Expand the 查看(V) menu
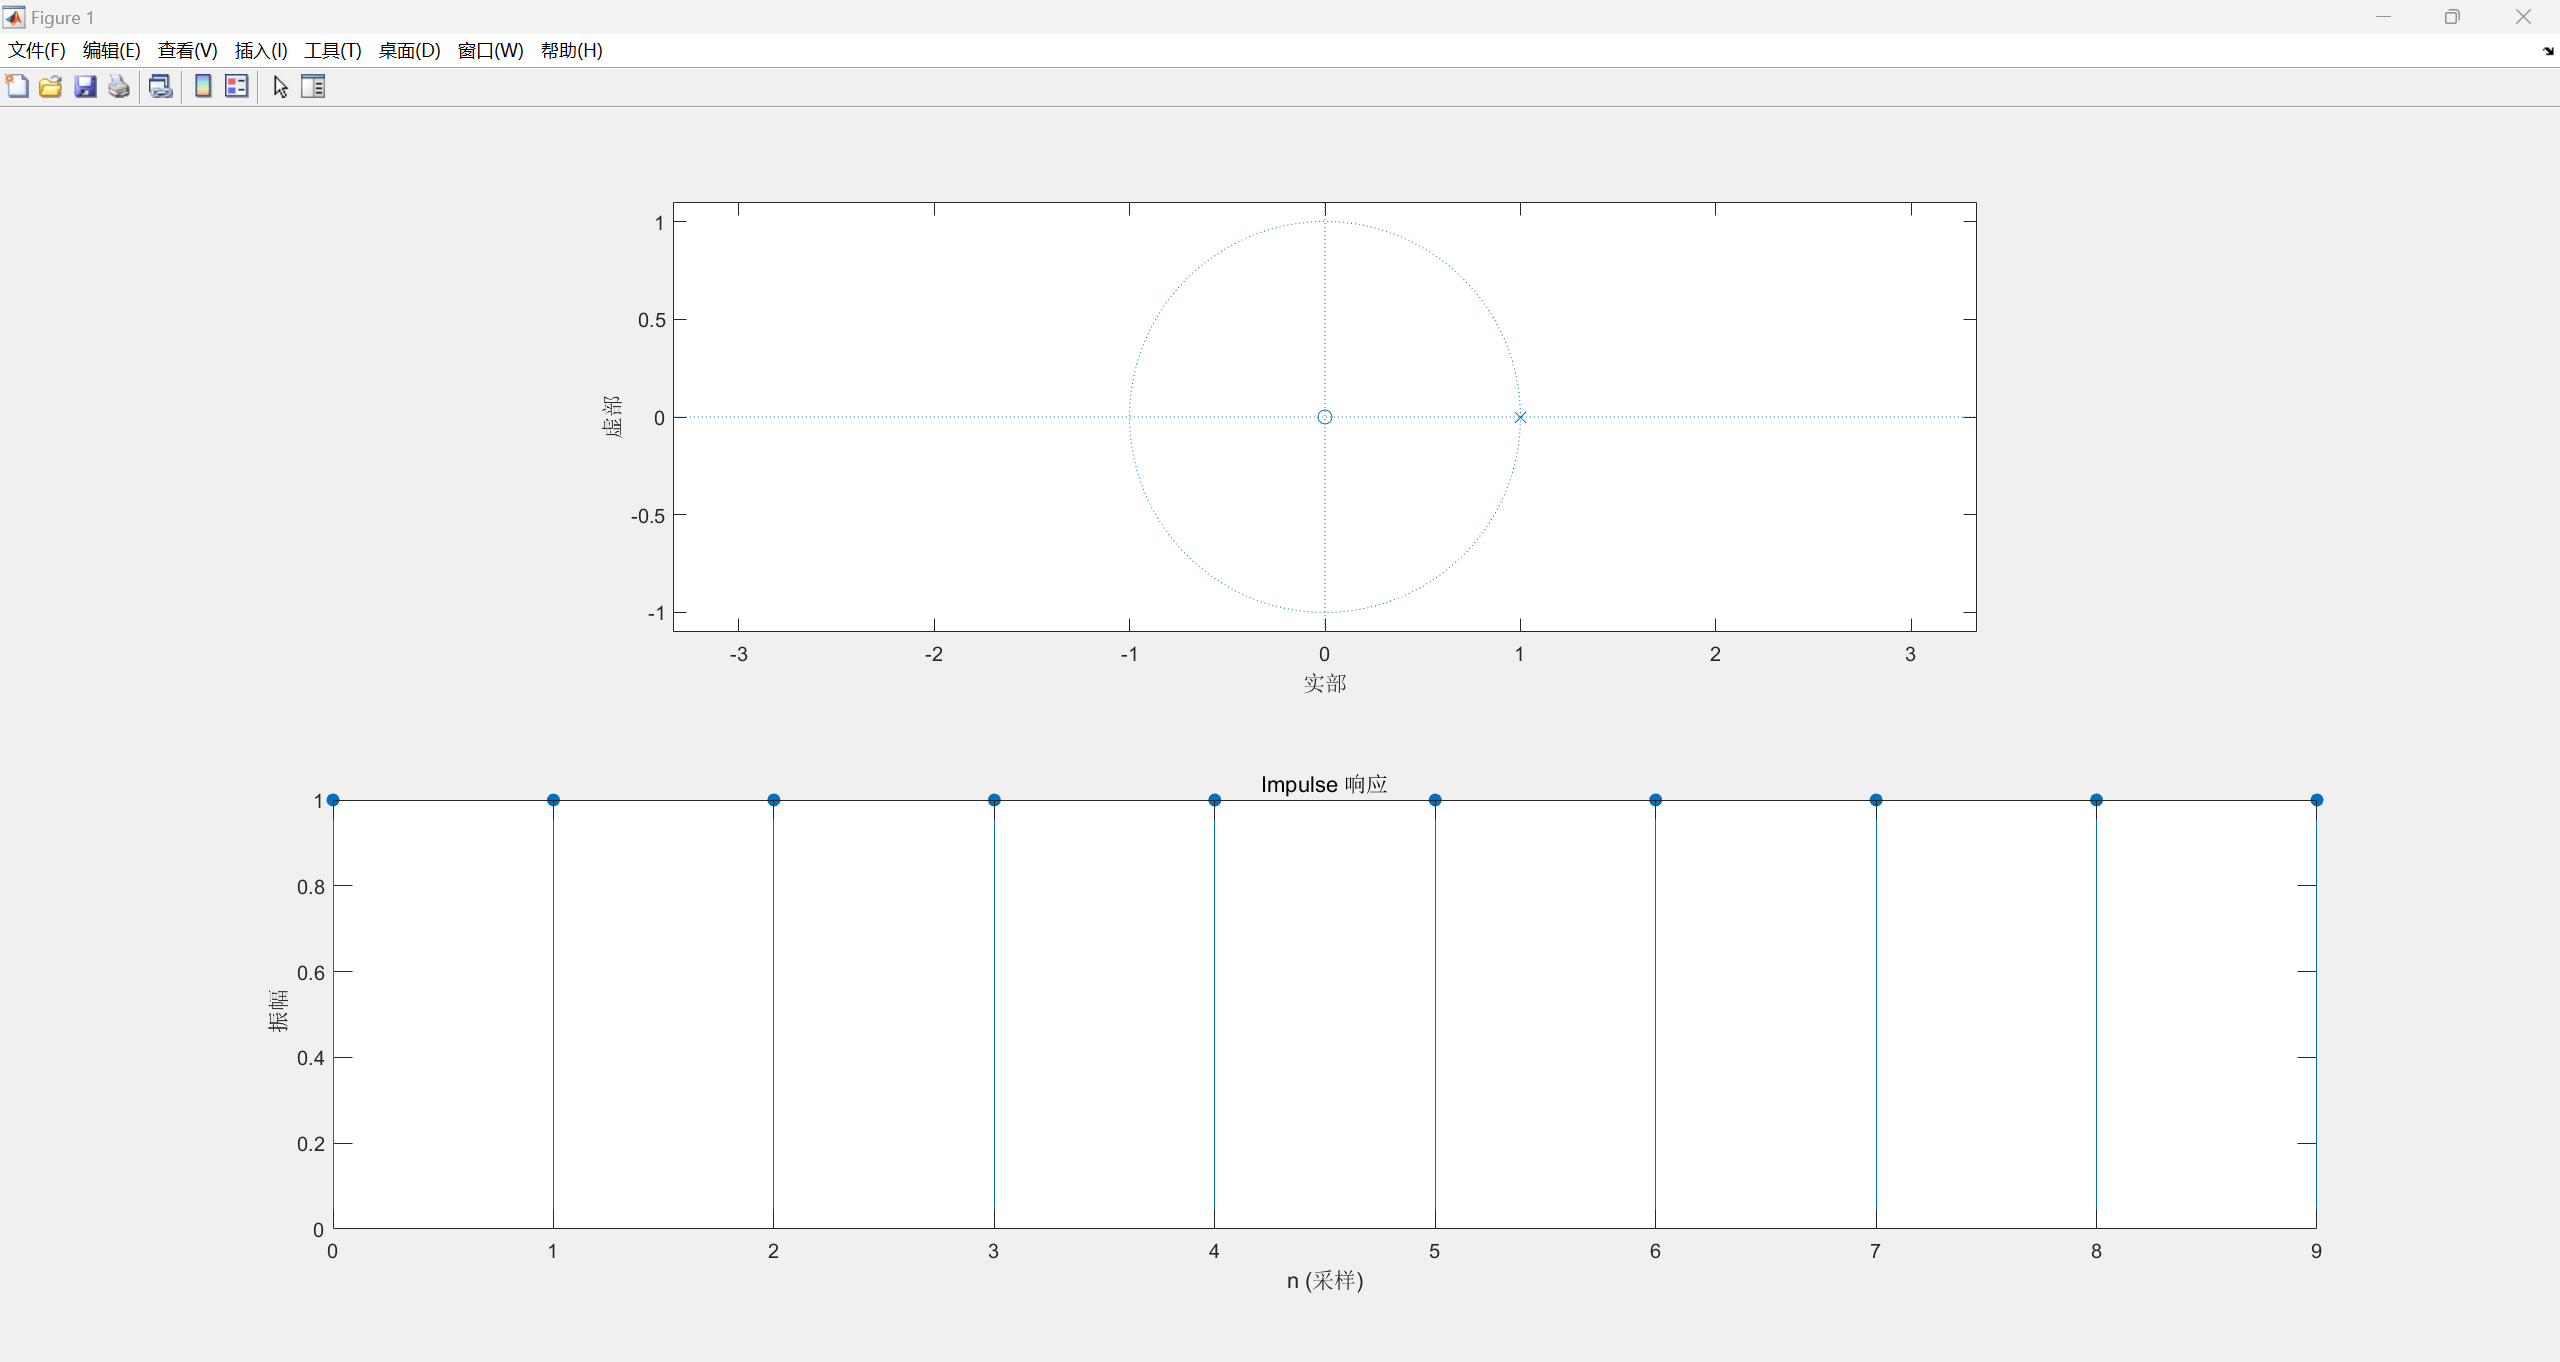Image resolution: width=2560 pixels, height=1362 pixels. pos(187,51)
